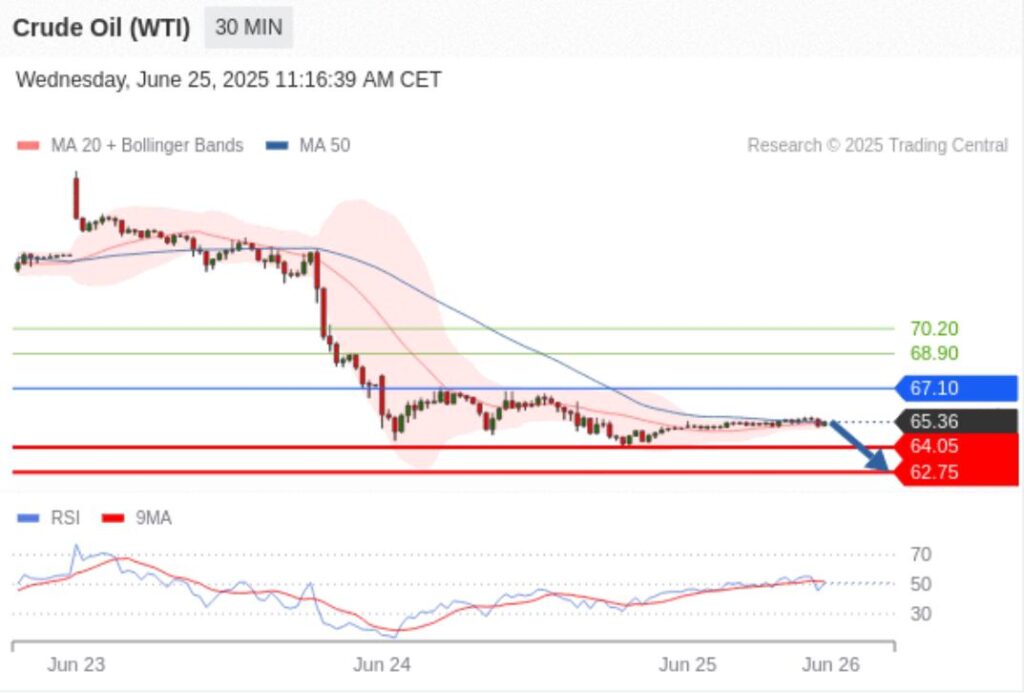
Task: Click the Jun 25 date axis marker
Action: tap(688, 665)
